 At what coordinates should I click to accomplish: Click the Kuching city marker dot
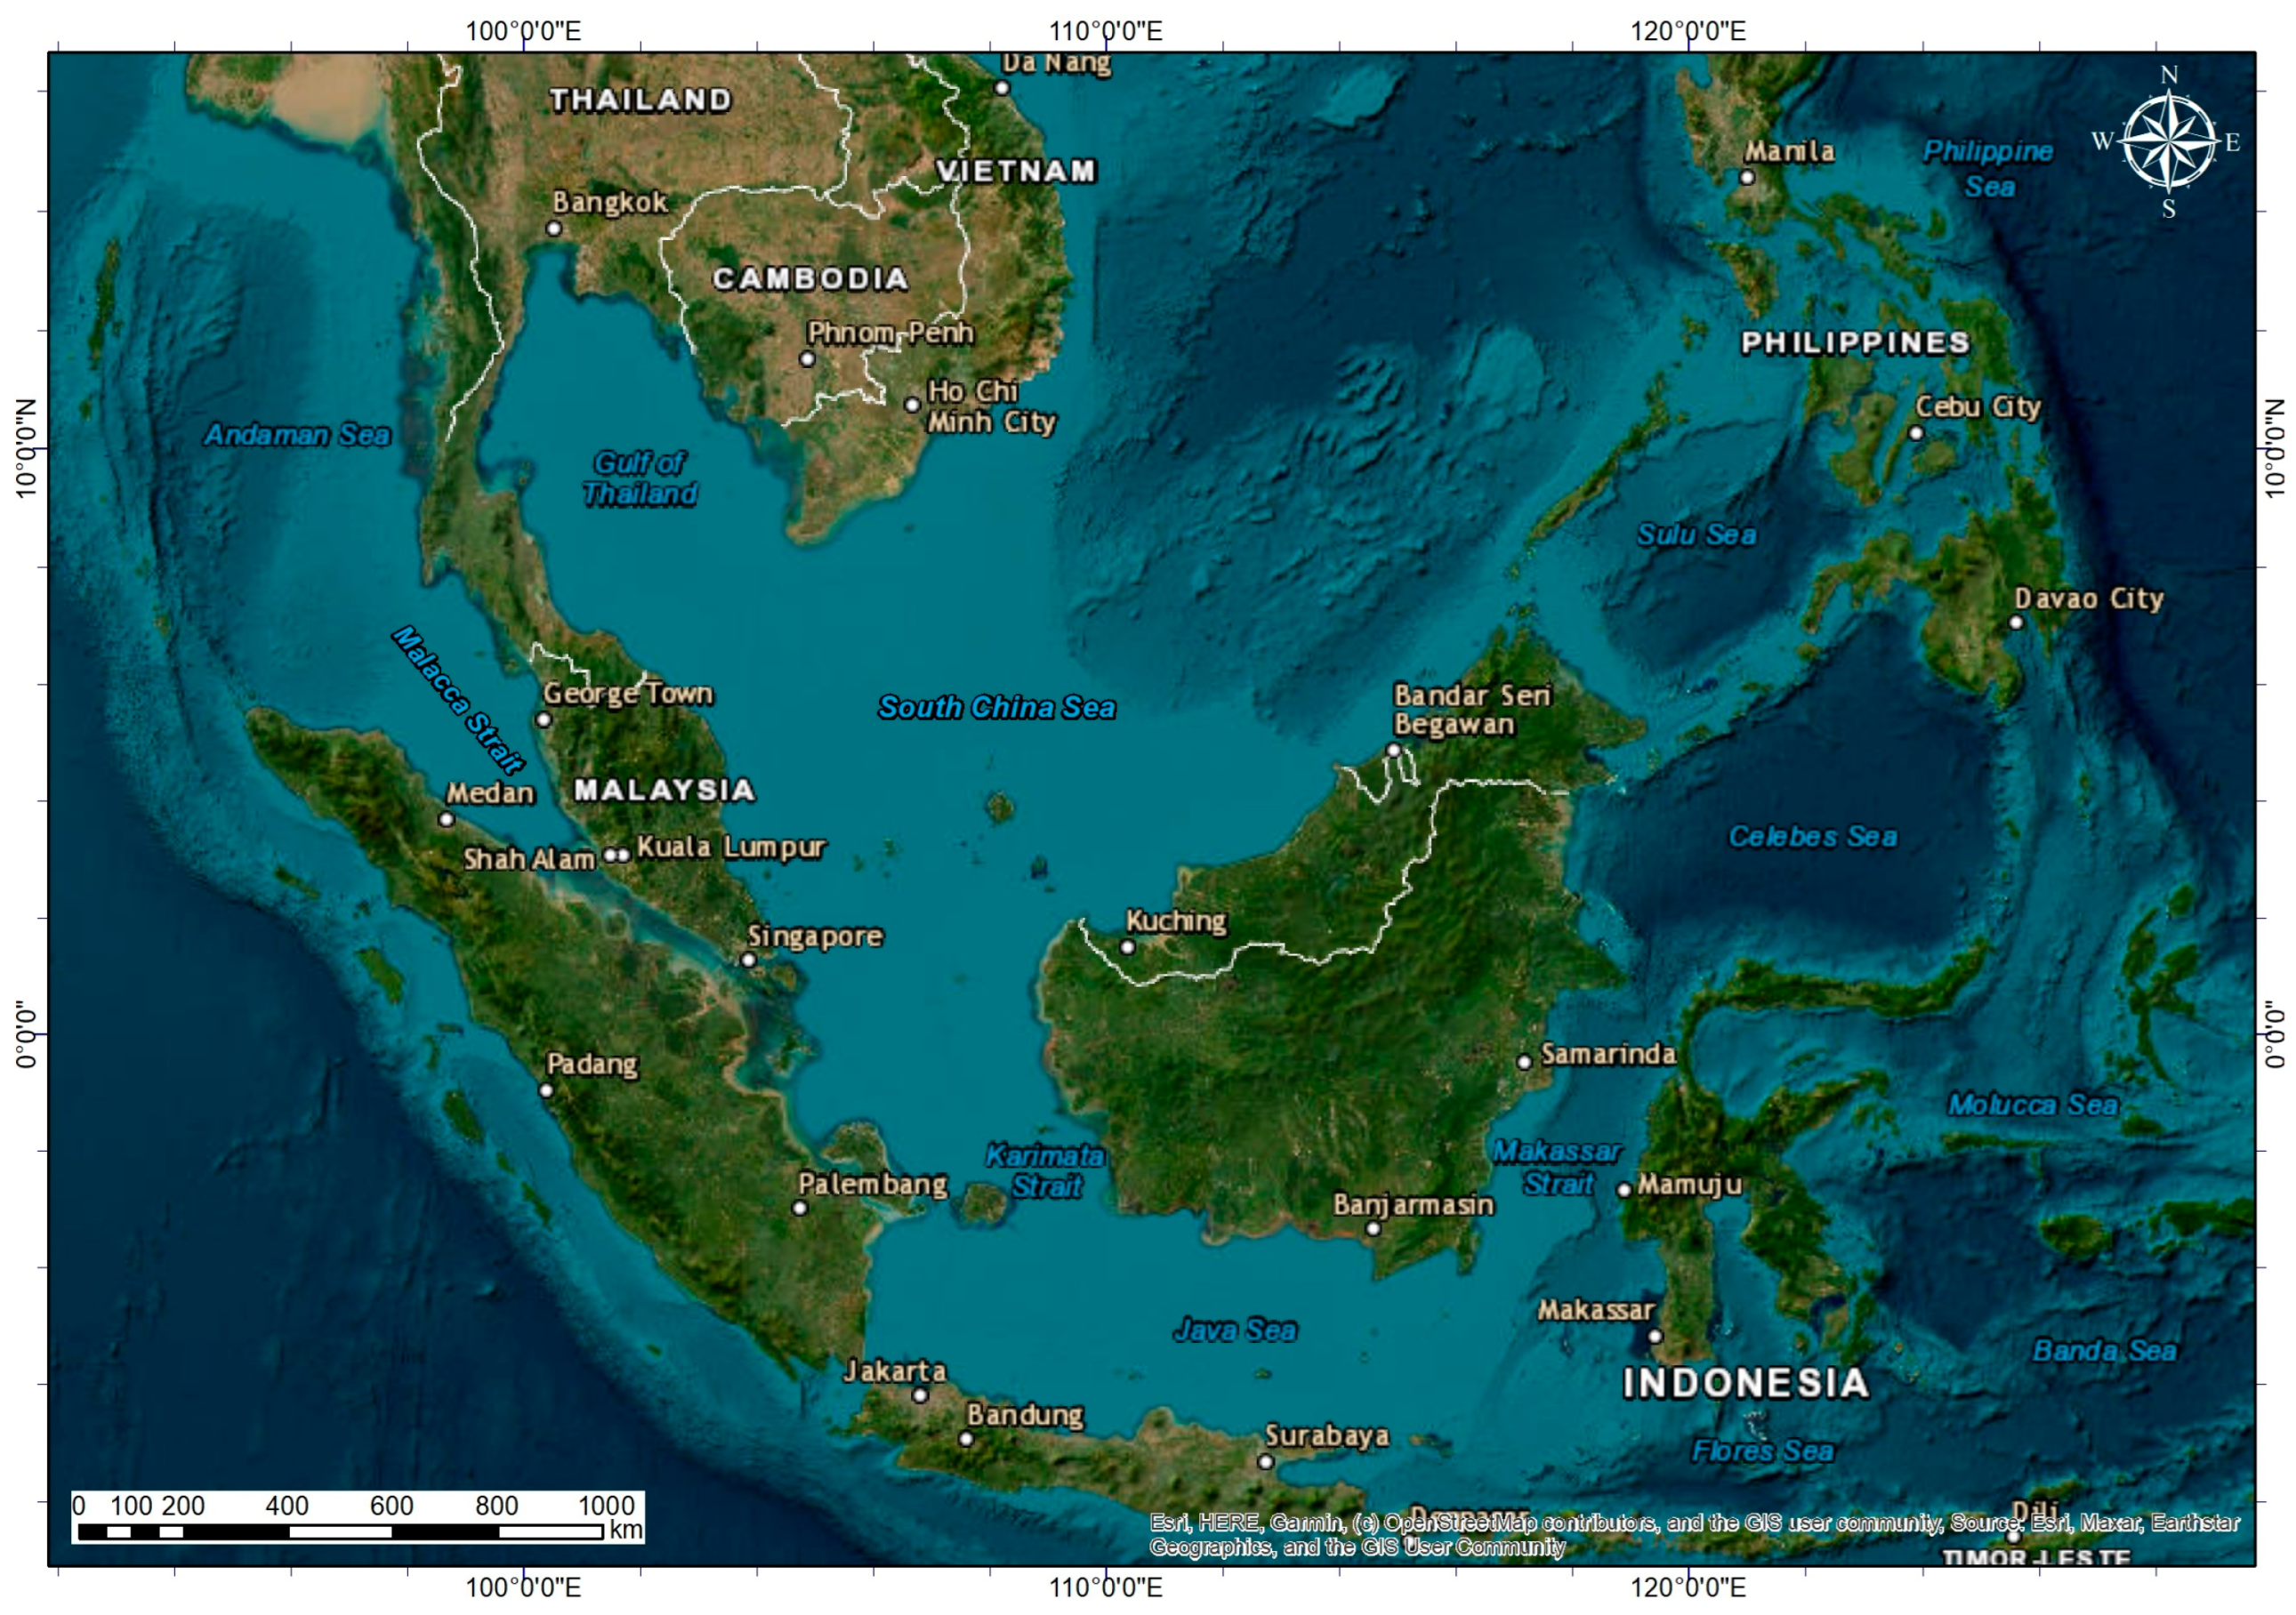1127,947
